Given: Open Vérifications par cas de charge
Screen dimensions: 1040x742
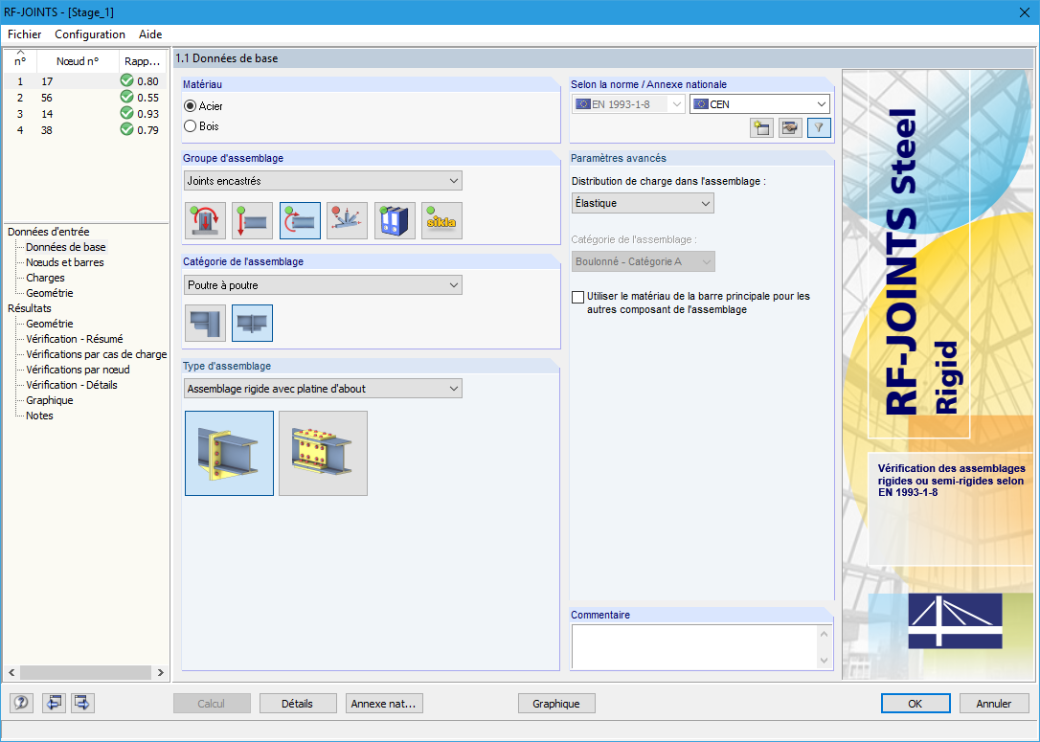Looking at the screenshot, I should click(96, 354).
